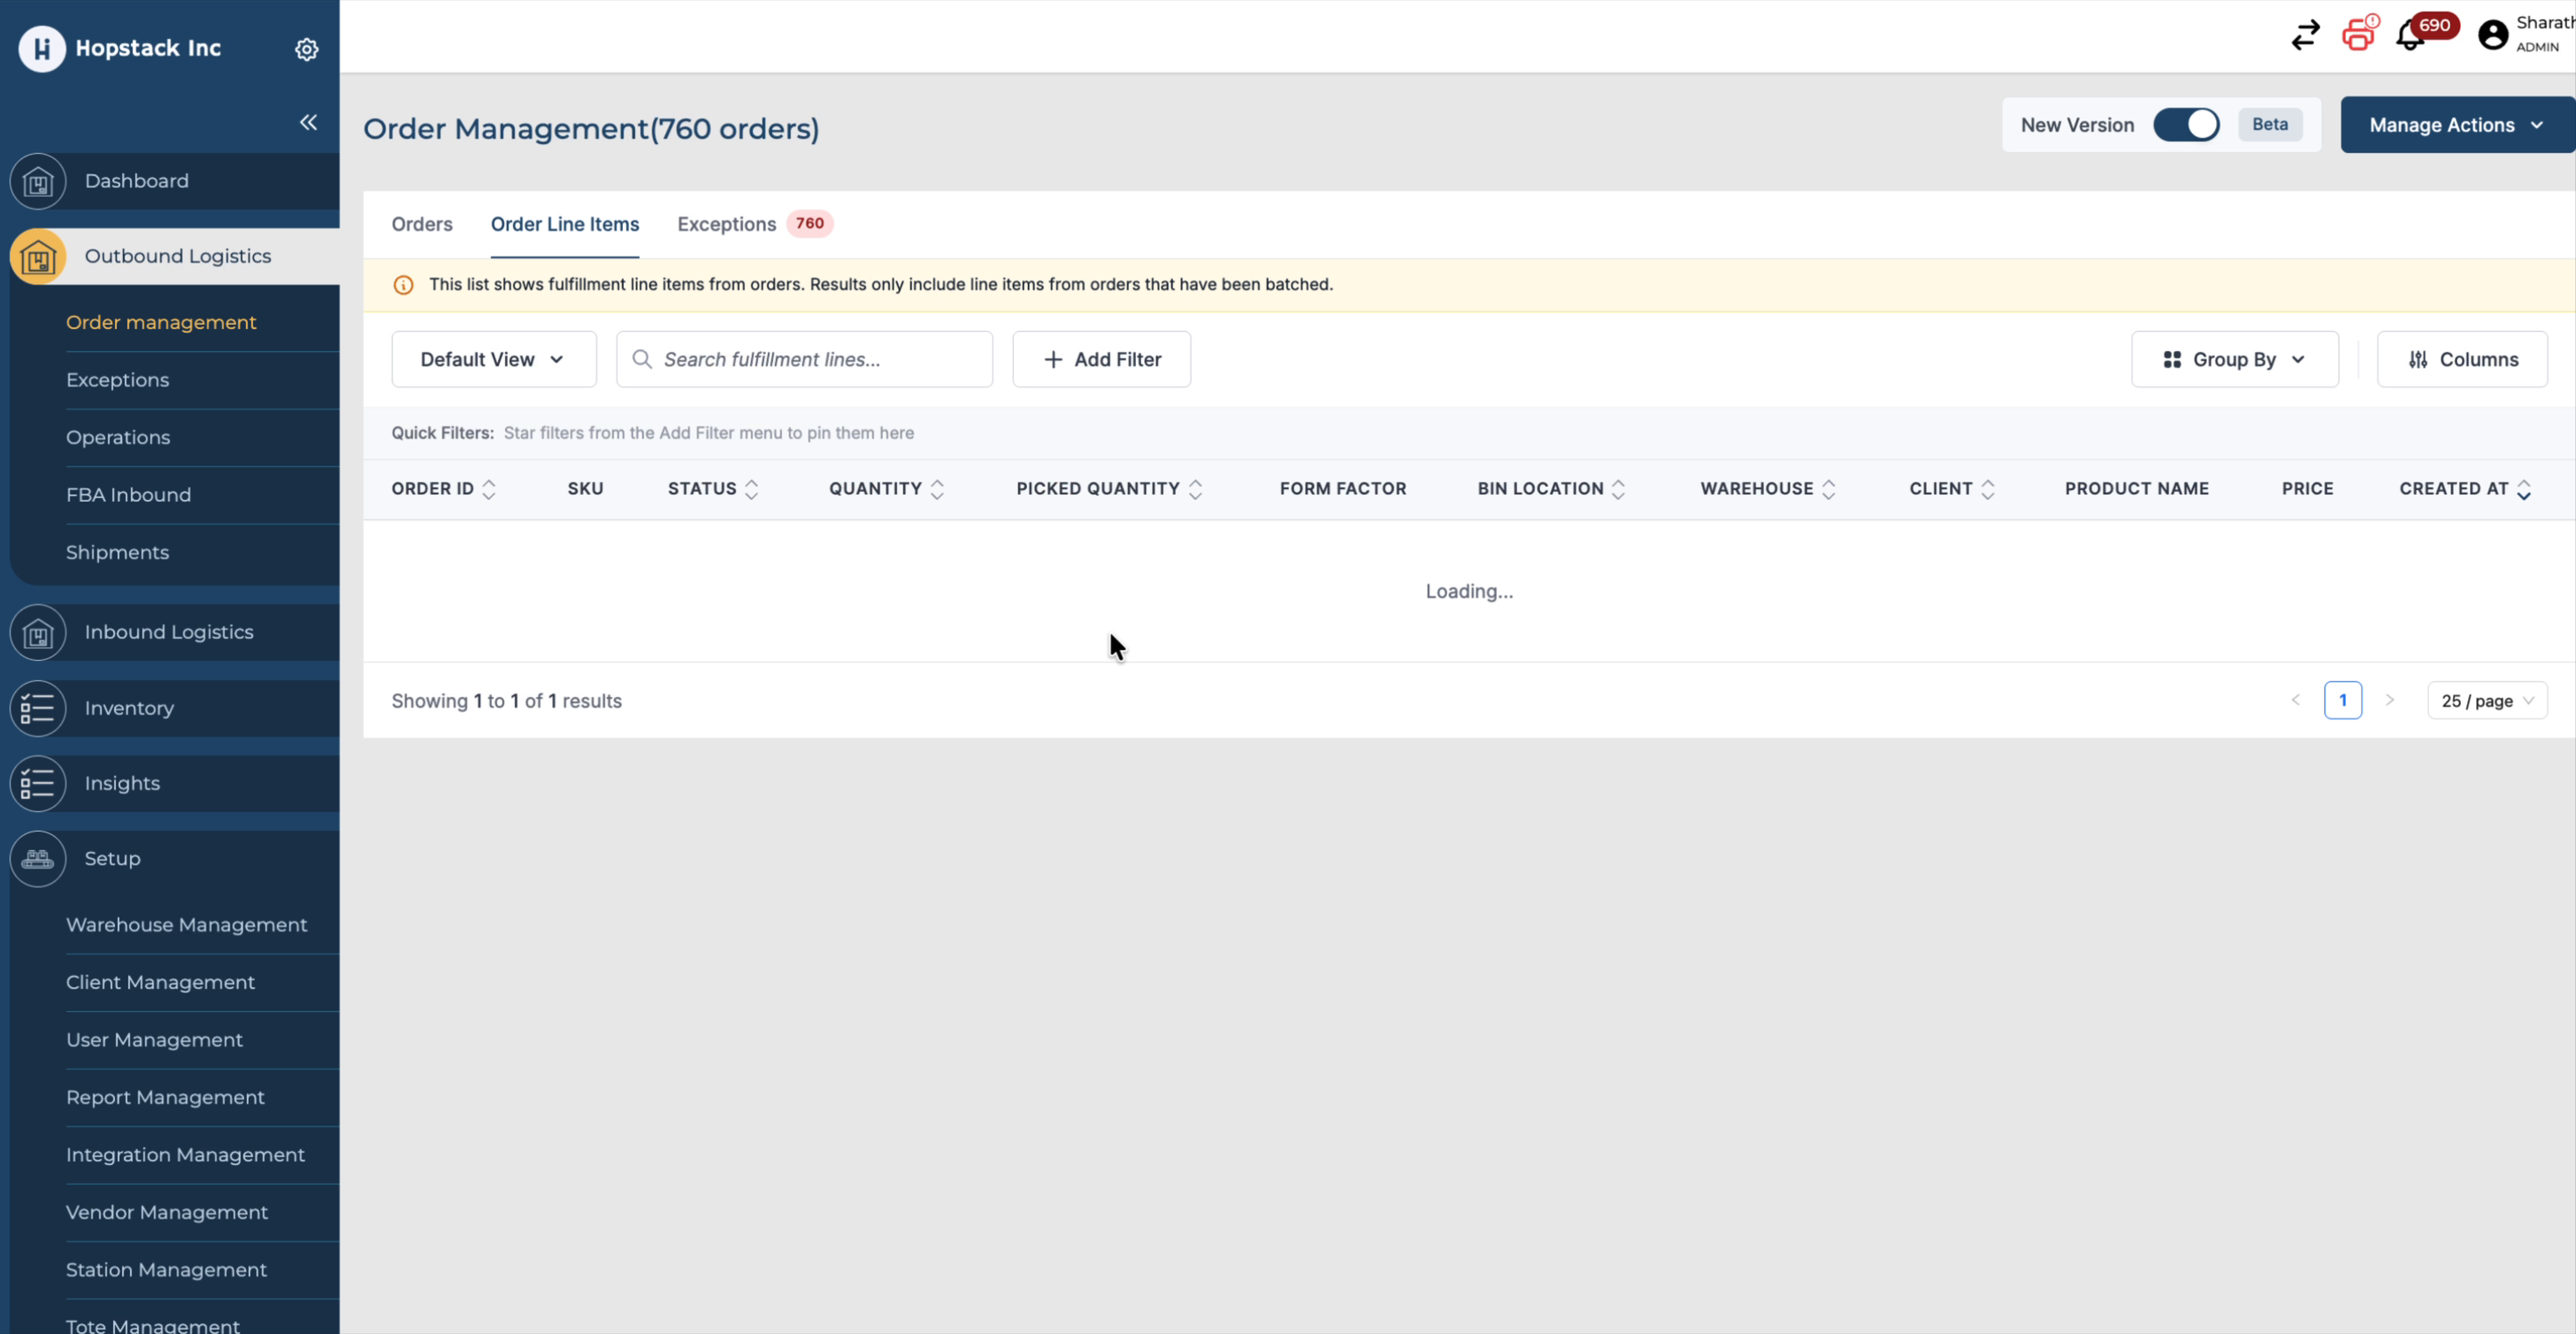
Task: Open Integration Management link
Action: click(x=185, y=1155)
